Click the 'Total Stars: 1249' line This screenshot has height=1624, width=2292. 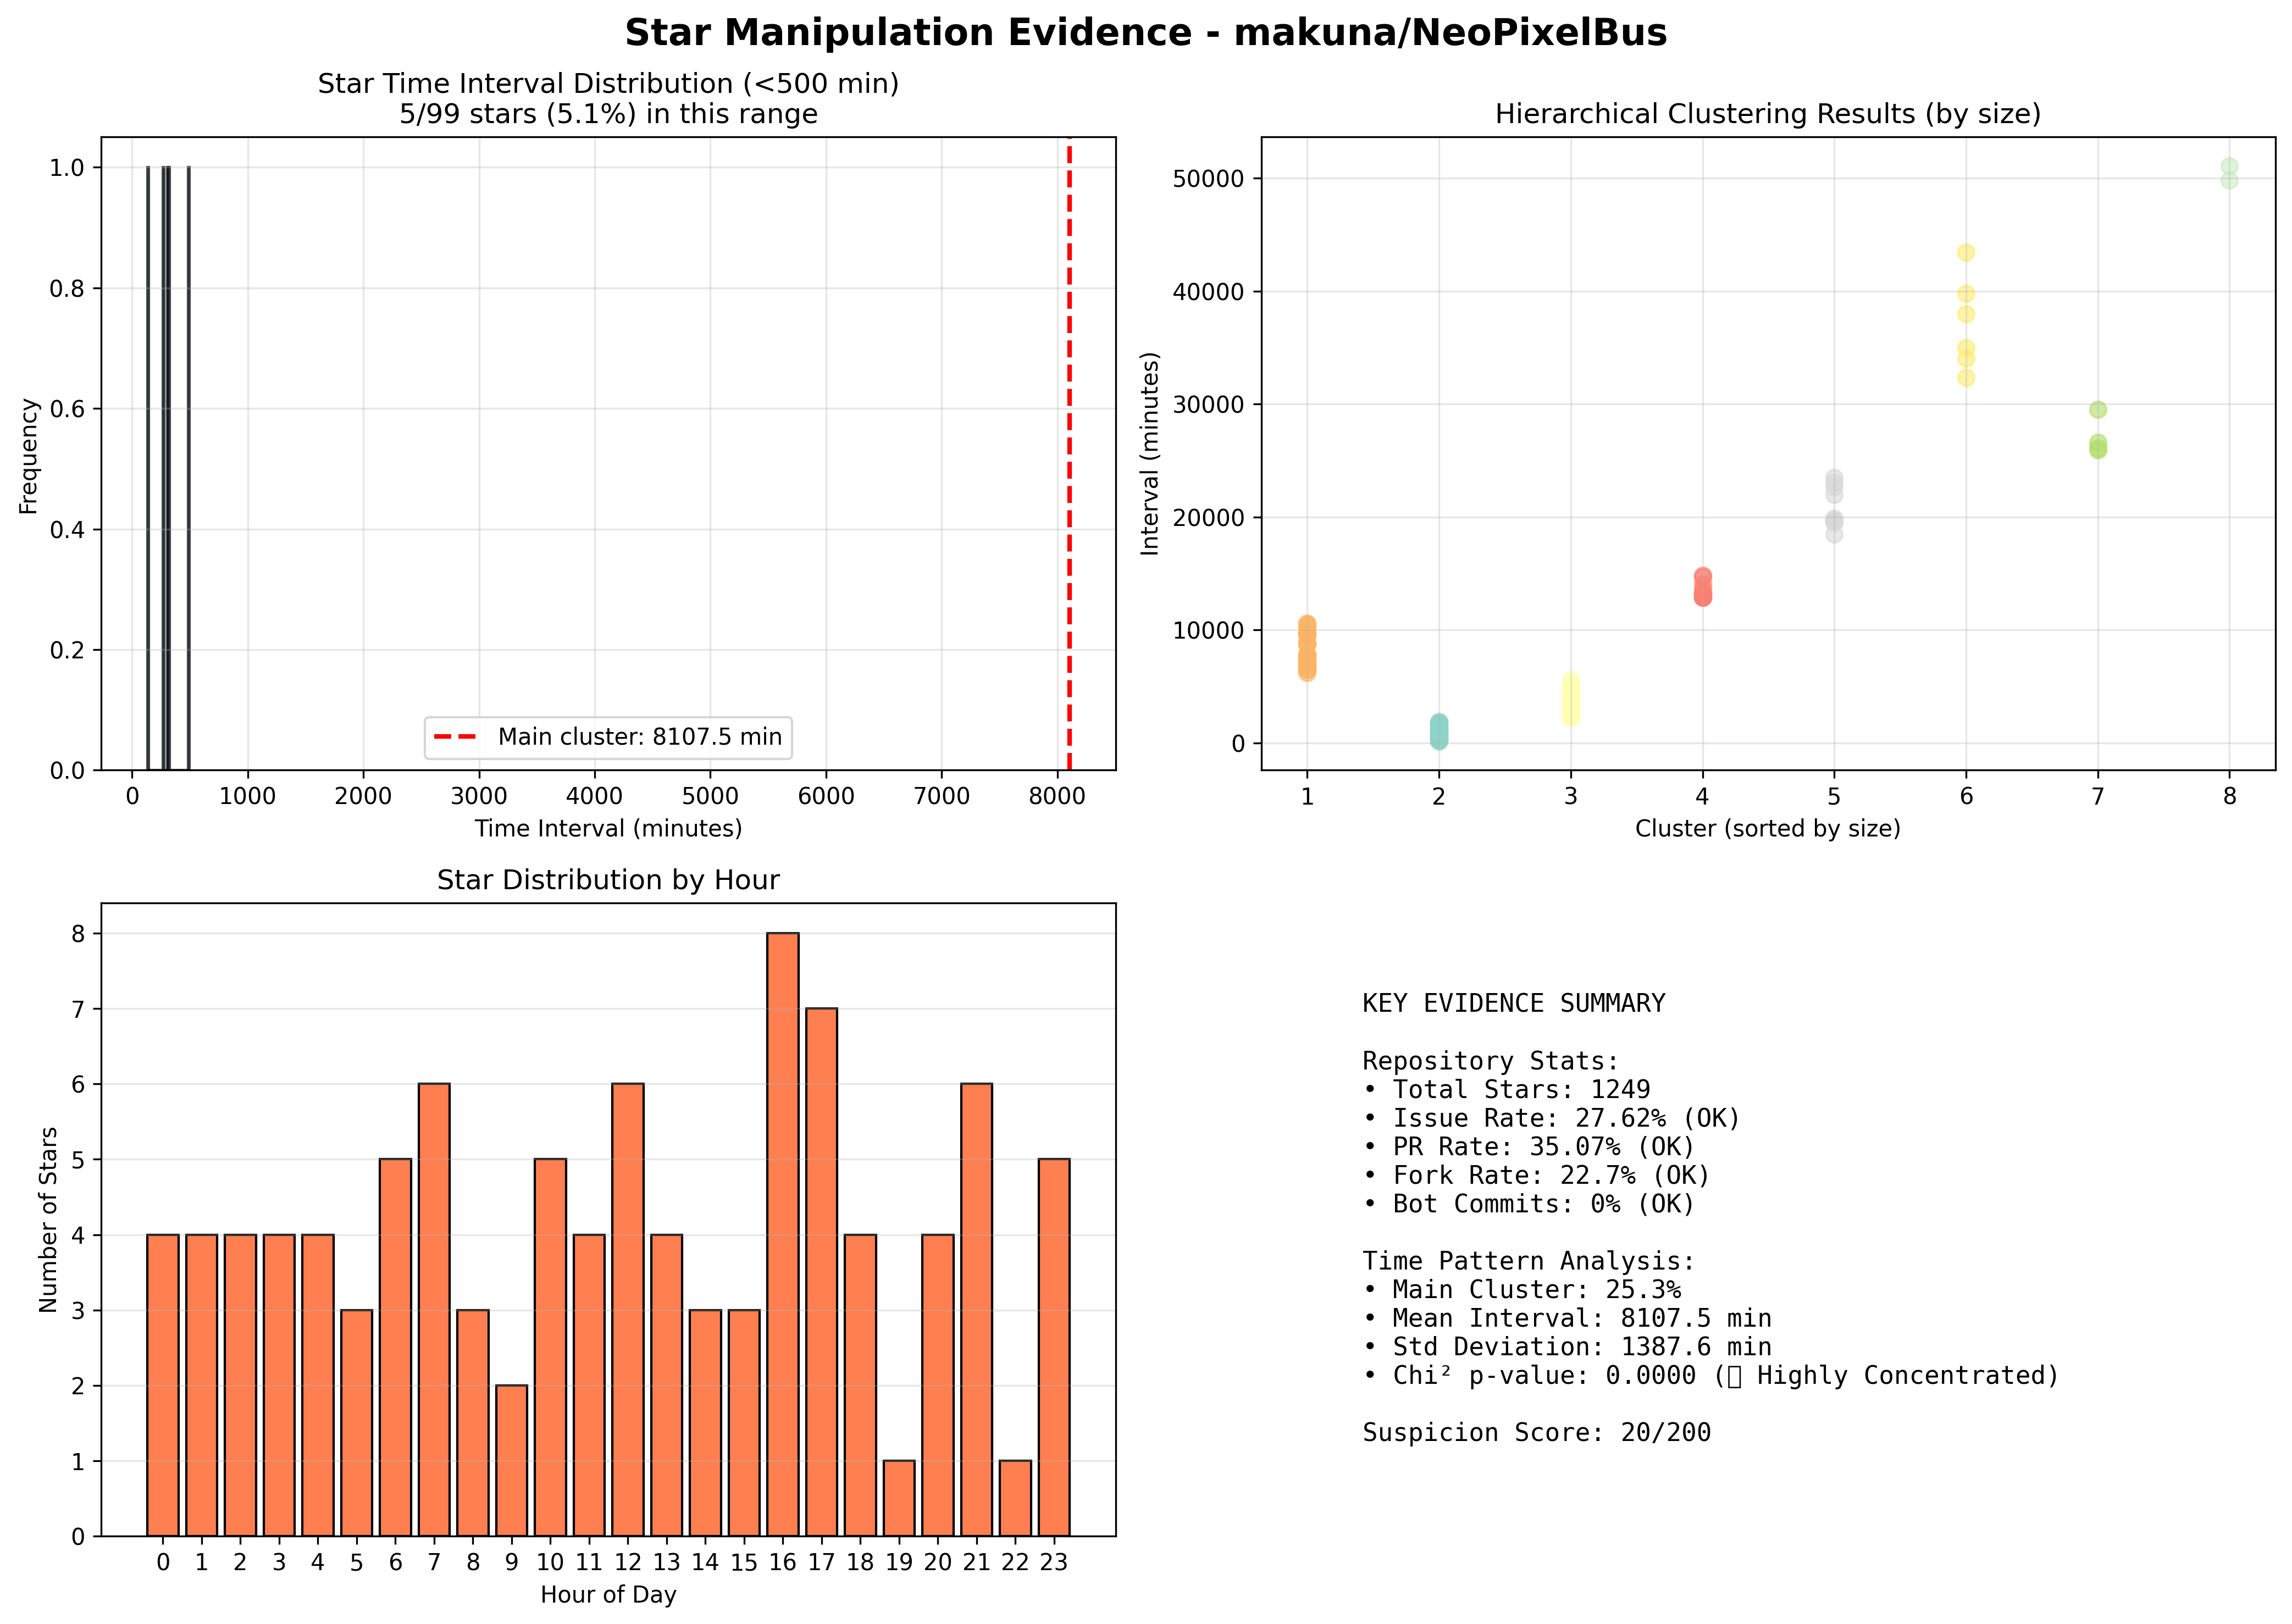pos(1506,1089)
